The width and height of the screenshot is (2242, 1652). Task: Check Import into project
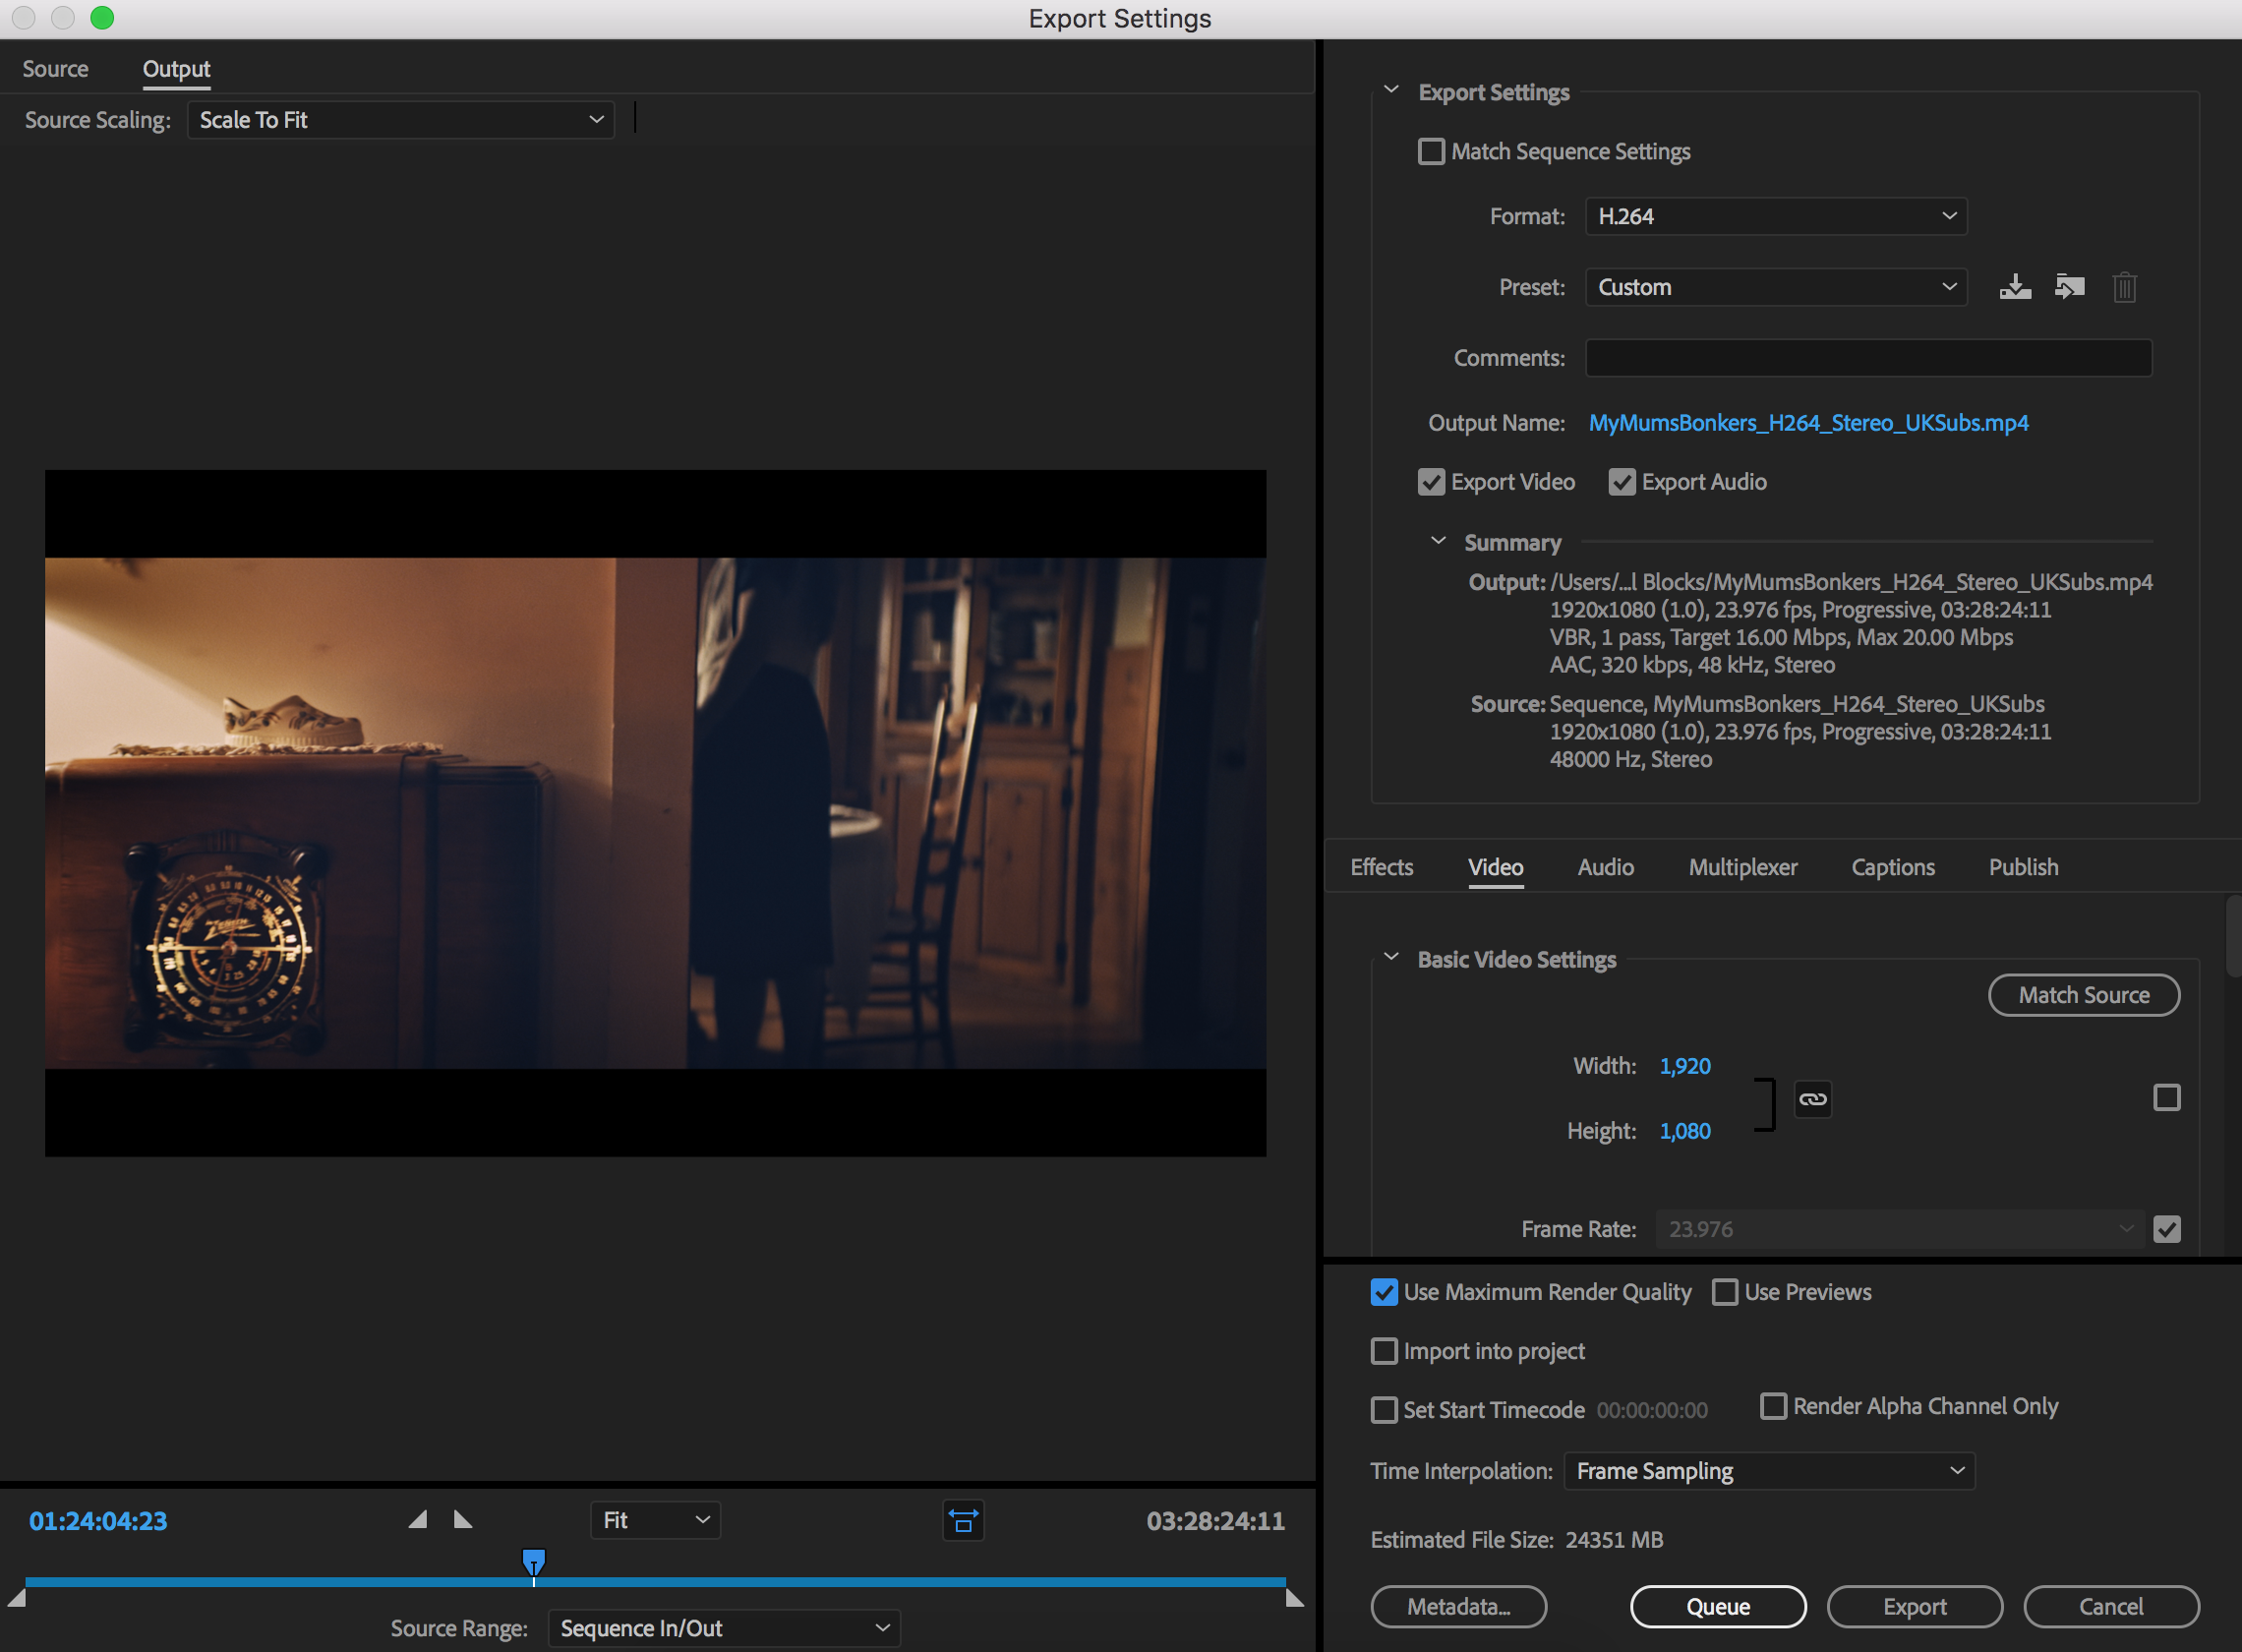point(1384,1351)
